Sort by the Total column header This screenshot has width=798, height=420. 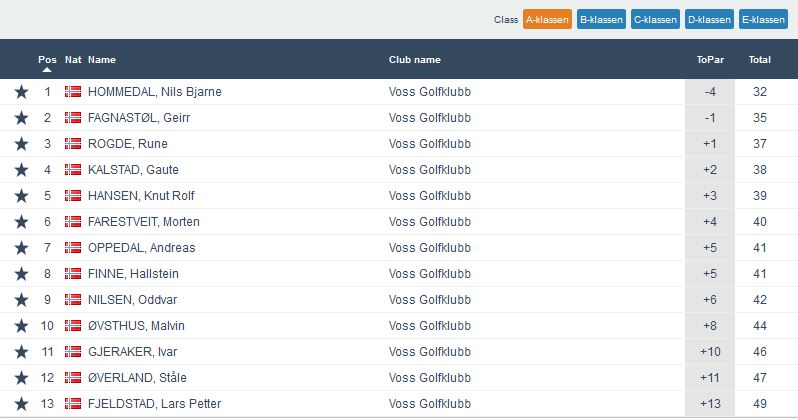click(759, 60)
